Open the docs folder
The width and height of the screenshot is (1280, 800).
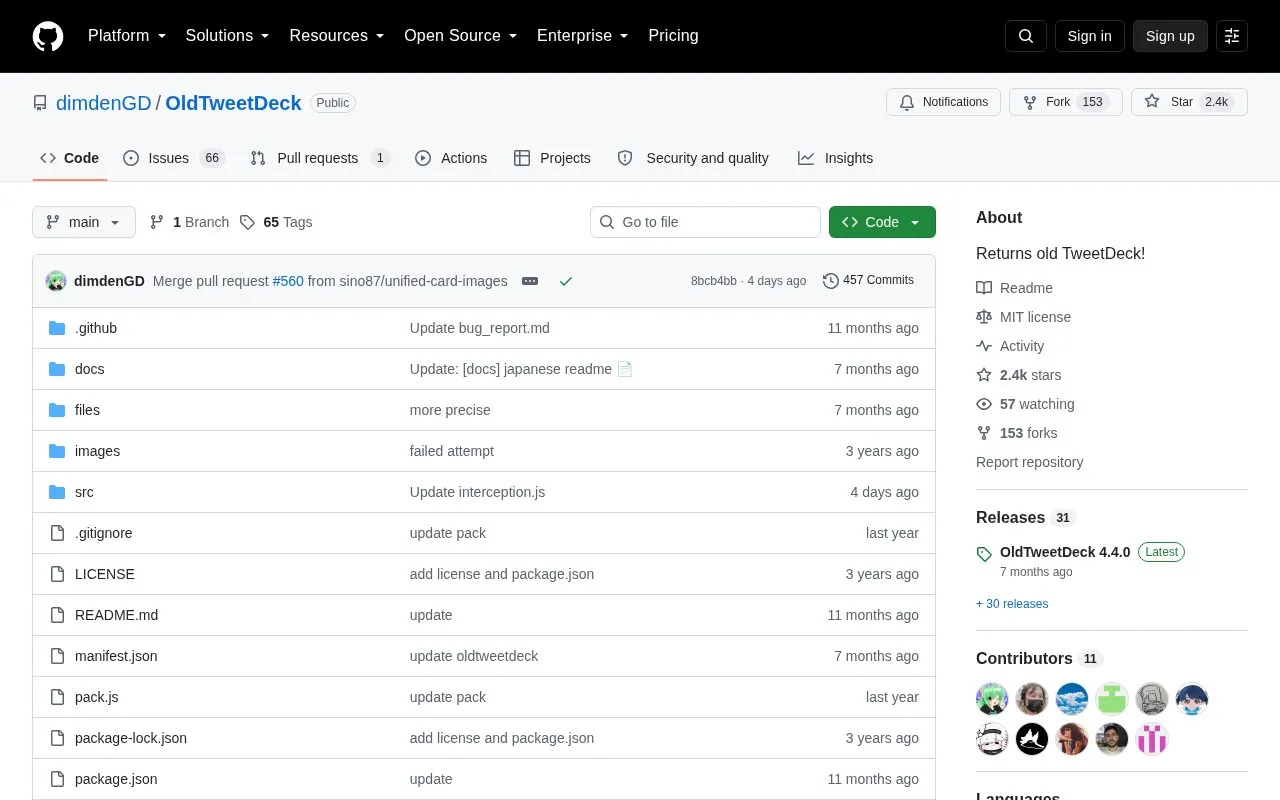click(90, 369)
